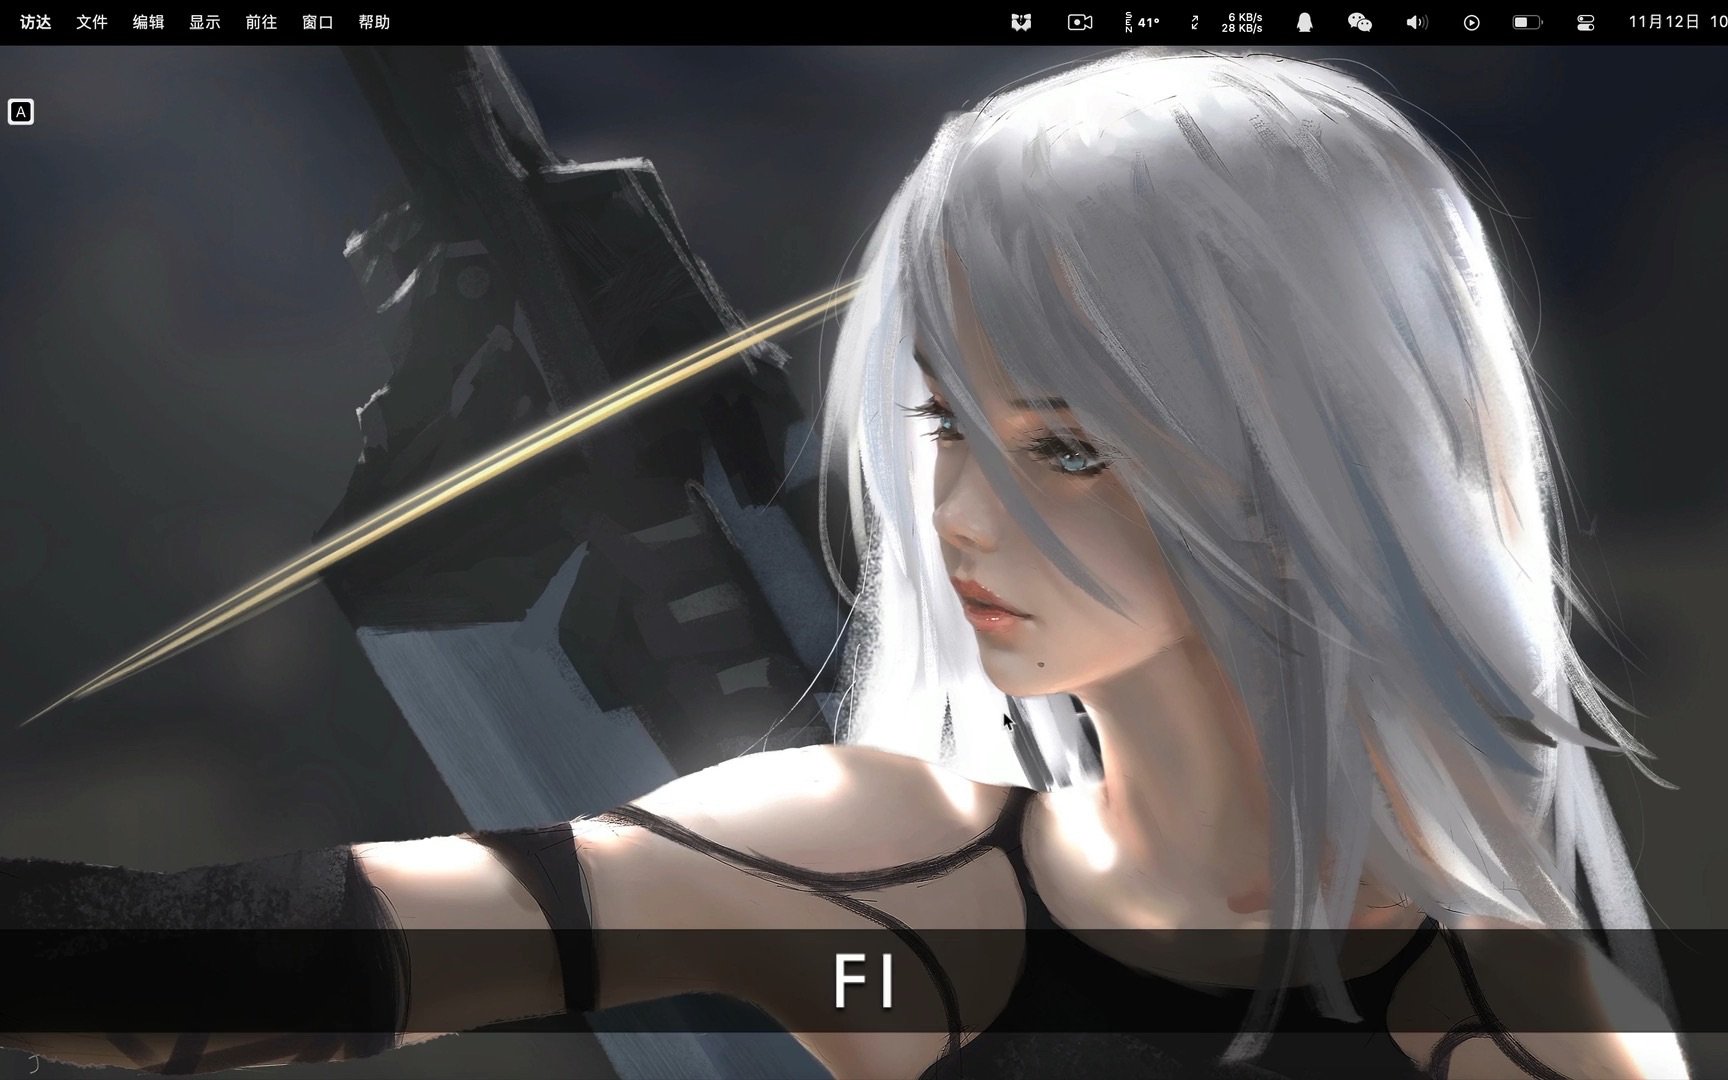Viewport: 1728px width, 1080px height.
Task: Click the first left status icon in menu bar
Action: pos(1021,22)
